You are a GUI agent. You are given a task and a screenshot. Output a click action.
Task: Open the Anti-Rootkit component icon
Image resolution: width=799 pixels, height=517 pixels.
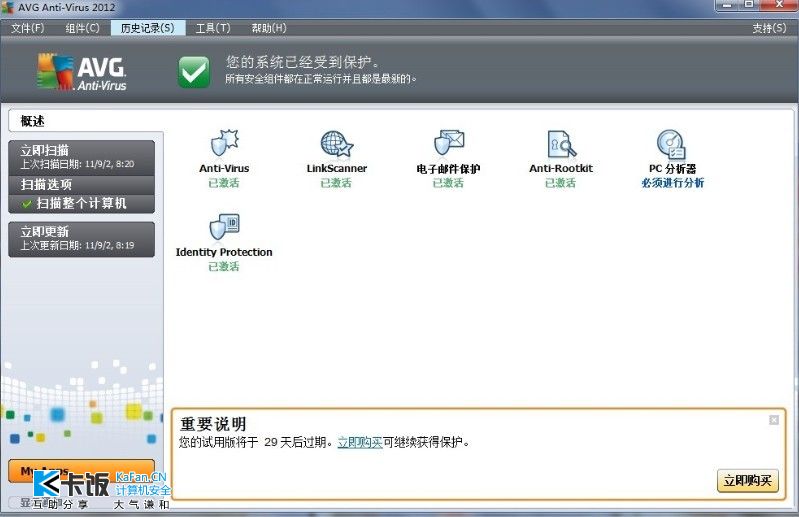coord(561,144)
